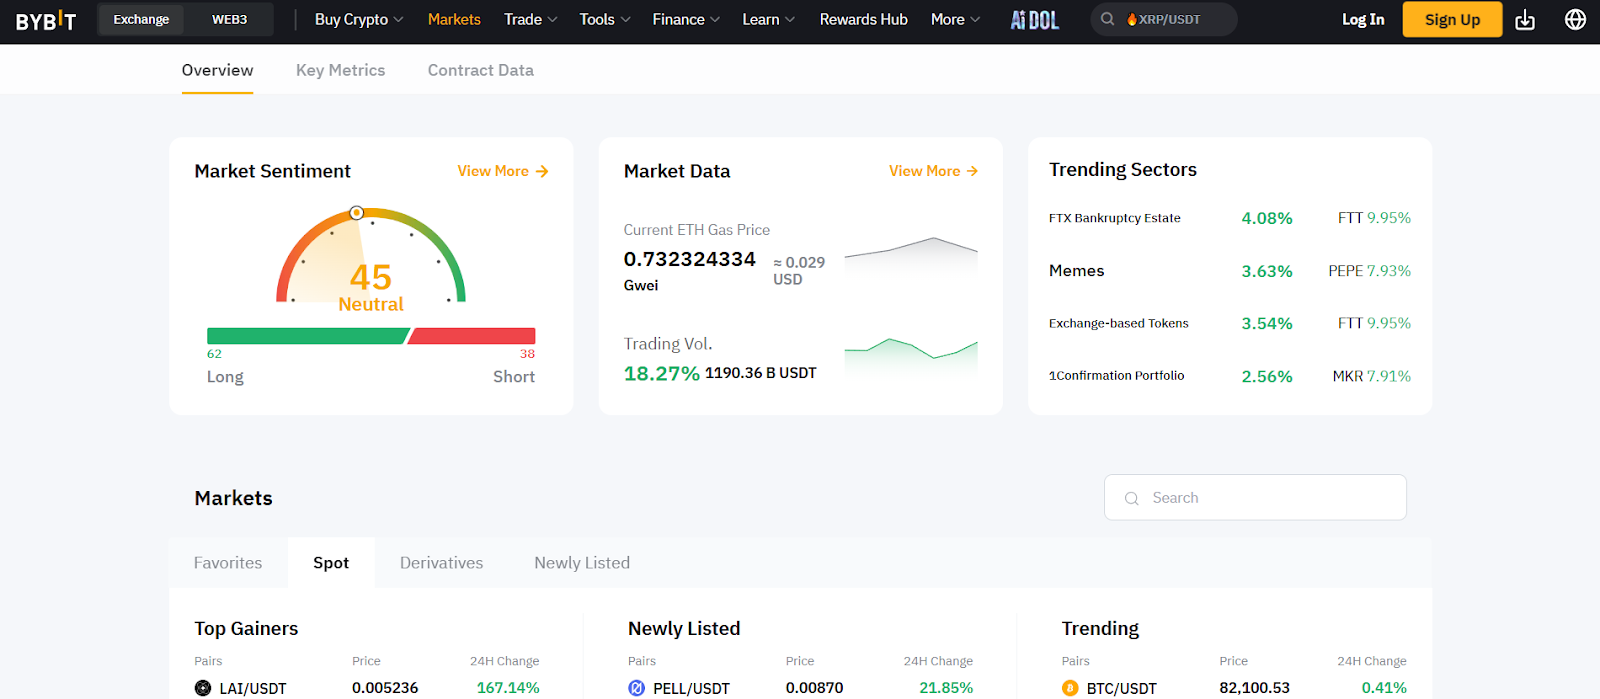Open the FTX Bankruptcy Estate sector
This screenshot has width=1600, height=699.
1114,218
